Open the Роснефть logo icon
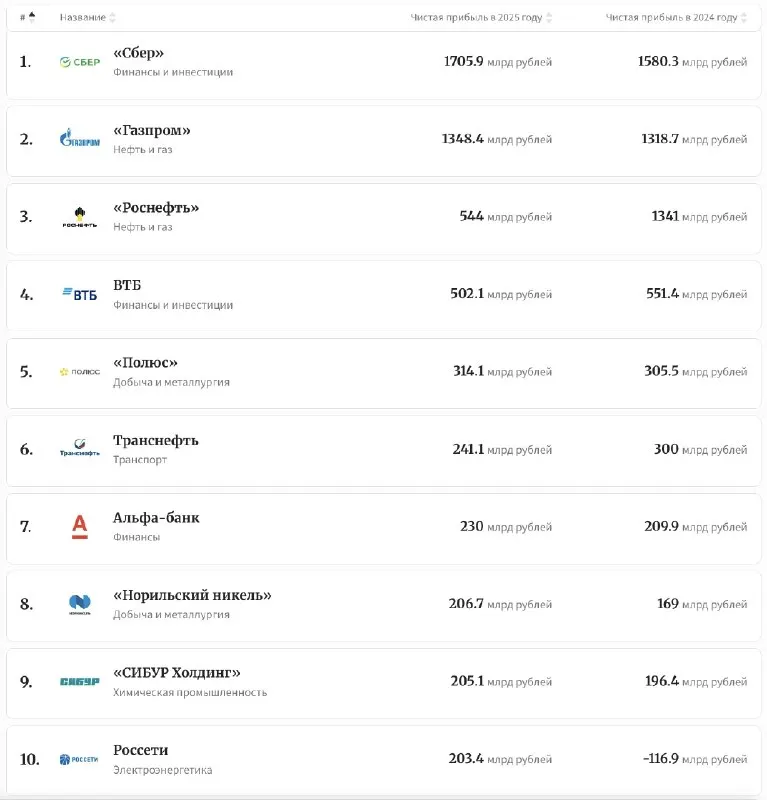 tap(80, 217)
